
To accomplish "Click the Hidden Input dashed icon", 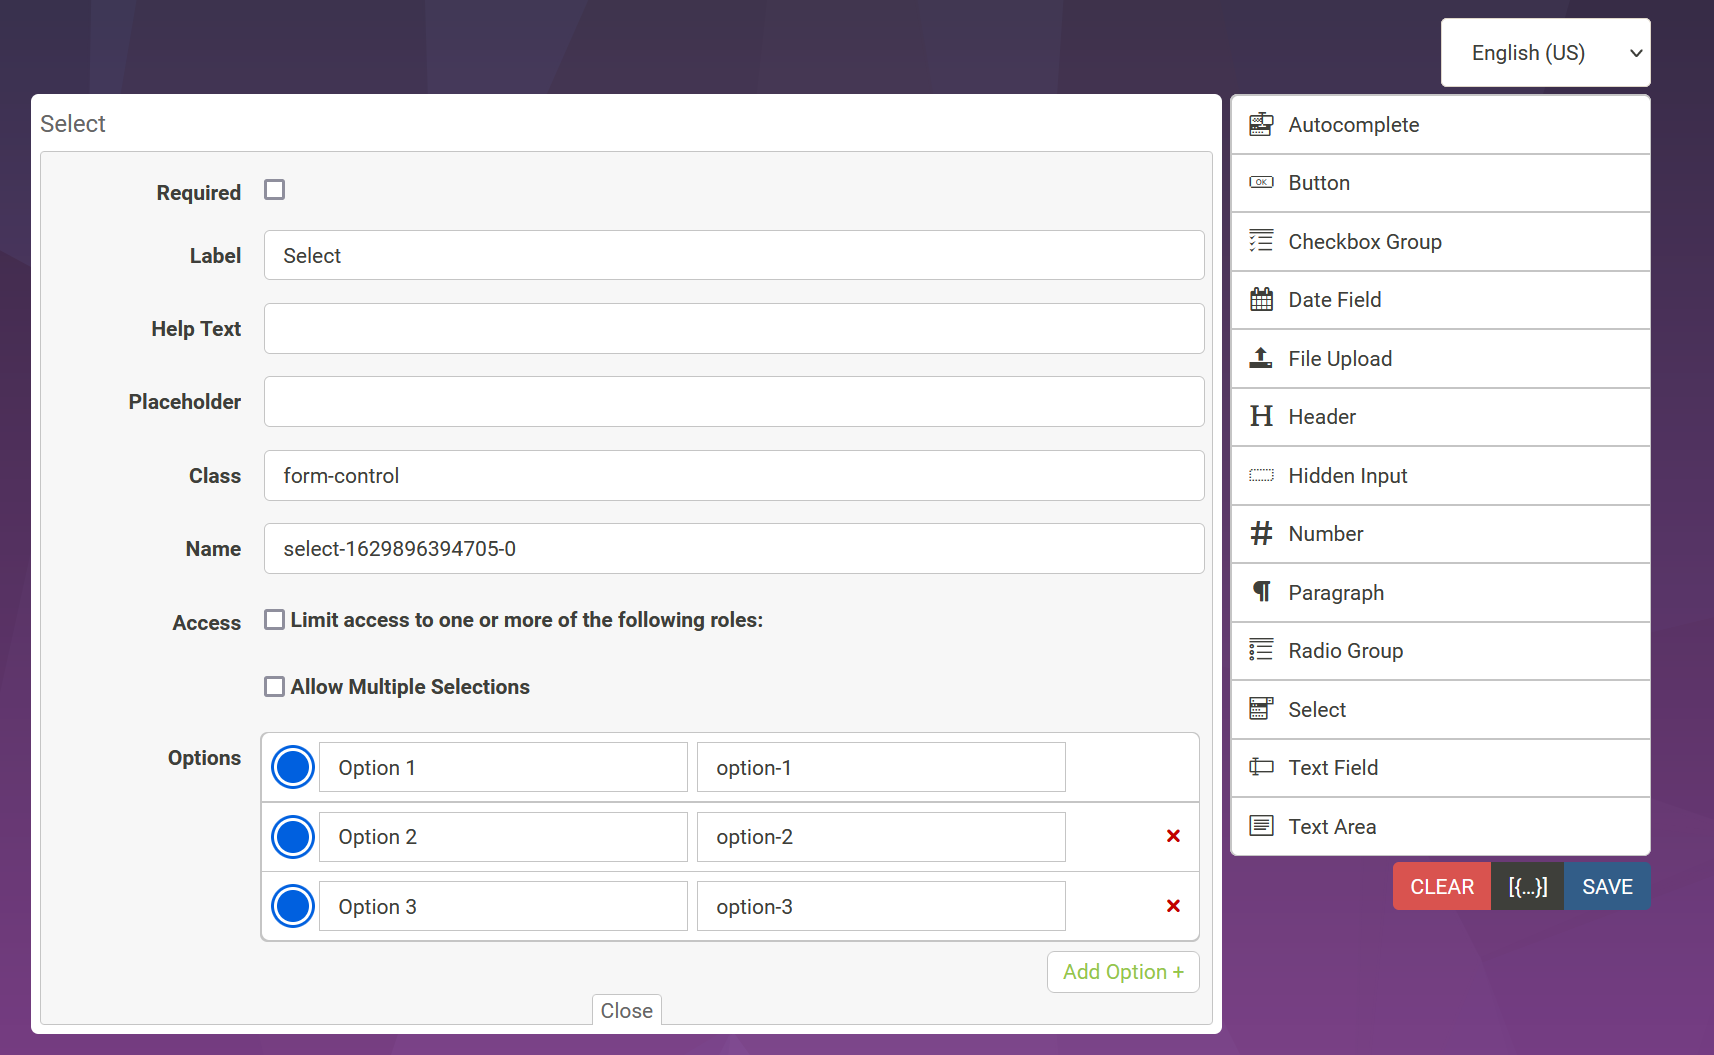I will (x=1261, y=475).
